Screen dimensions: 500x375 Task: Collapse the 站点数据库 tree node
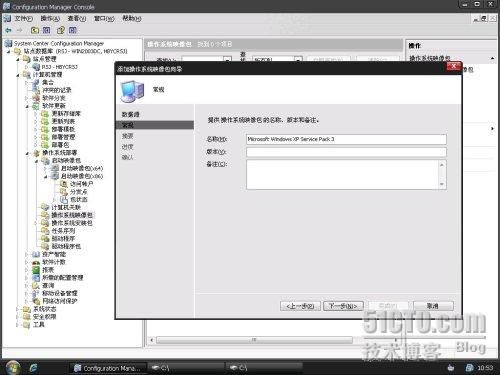pos(9,51)
